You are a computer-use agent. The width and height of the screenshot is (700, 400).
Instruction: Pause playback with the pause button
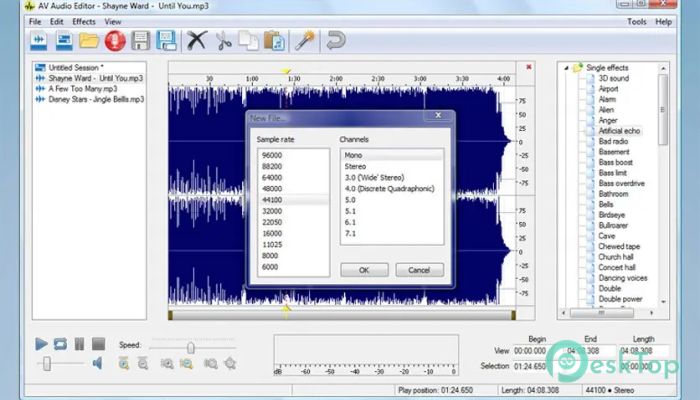coord(79,344)
